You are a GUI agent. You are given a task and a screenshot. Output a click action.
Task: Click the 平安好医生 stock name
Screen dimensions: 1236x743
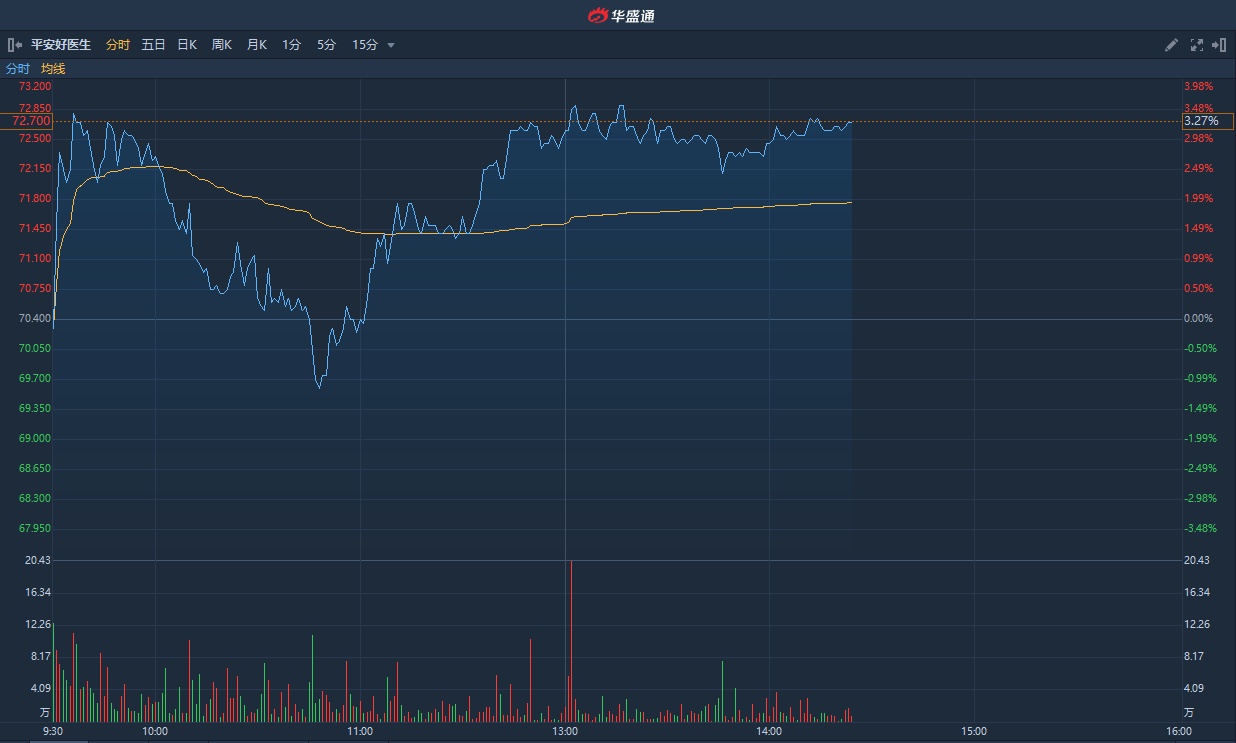(61, 45)
